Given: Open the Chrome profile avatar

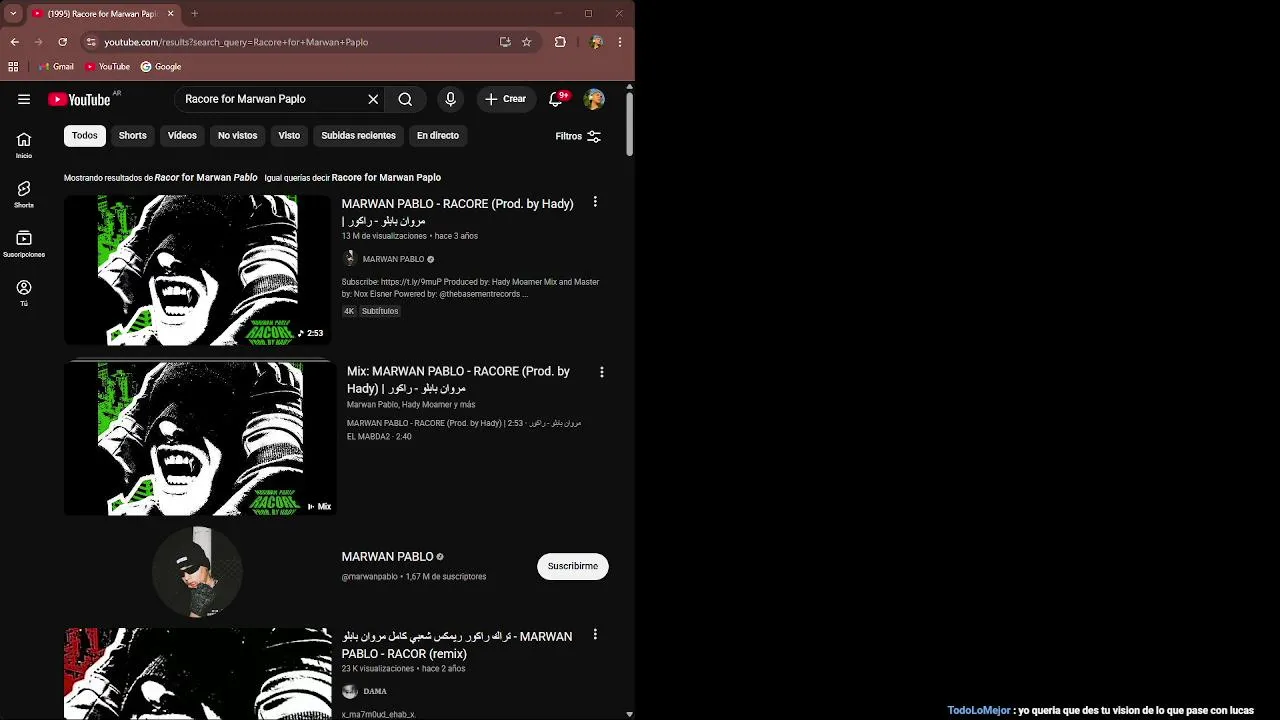Looking at the screenshot, I should [x=596, y=42].
